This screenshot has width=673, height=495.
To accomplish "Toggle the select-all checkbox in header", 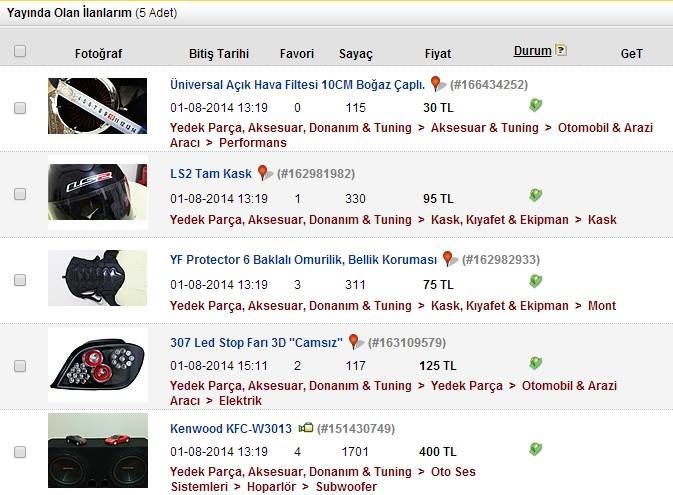I will point(20,51).
